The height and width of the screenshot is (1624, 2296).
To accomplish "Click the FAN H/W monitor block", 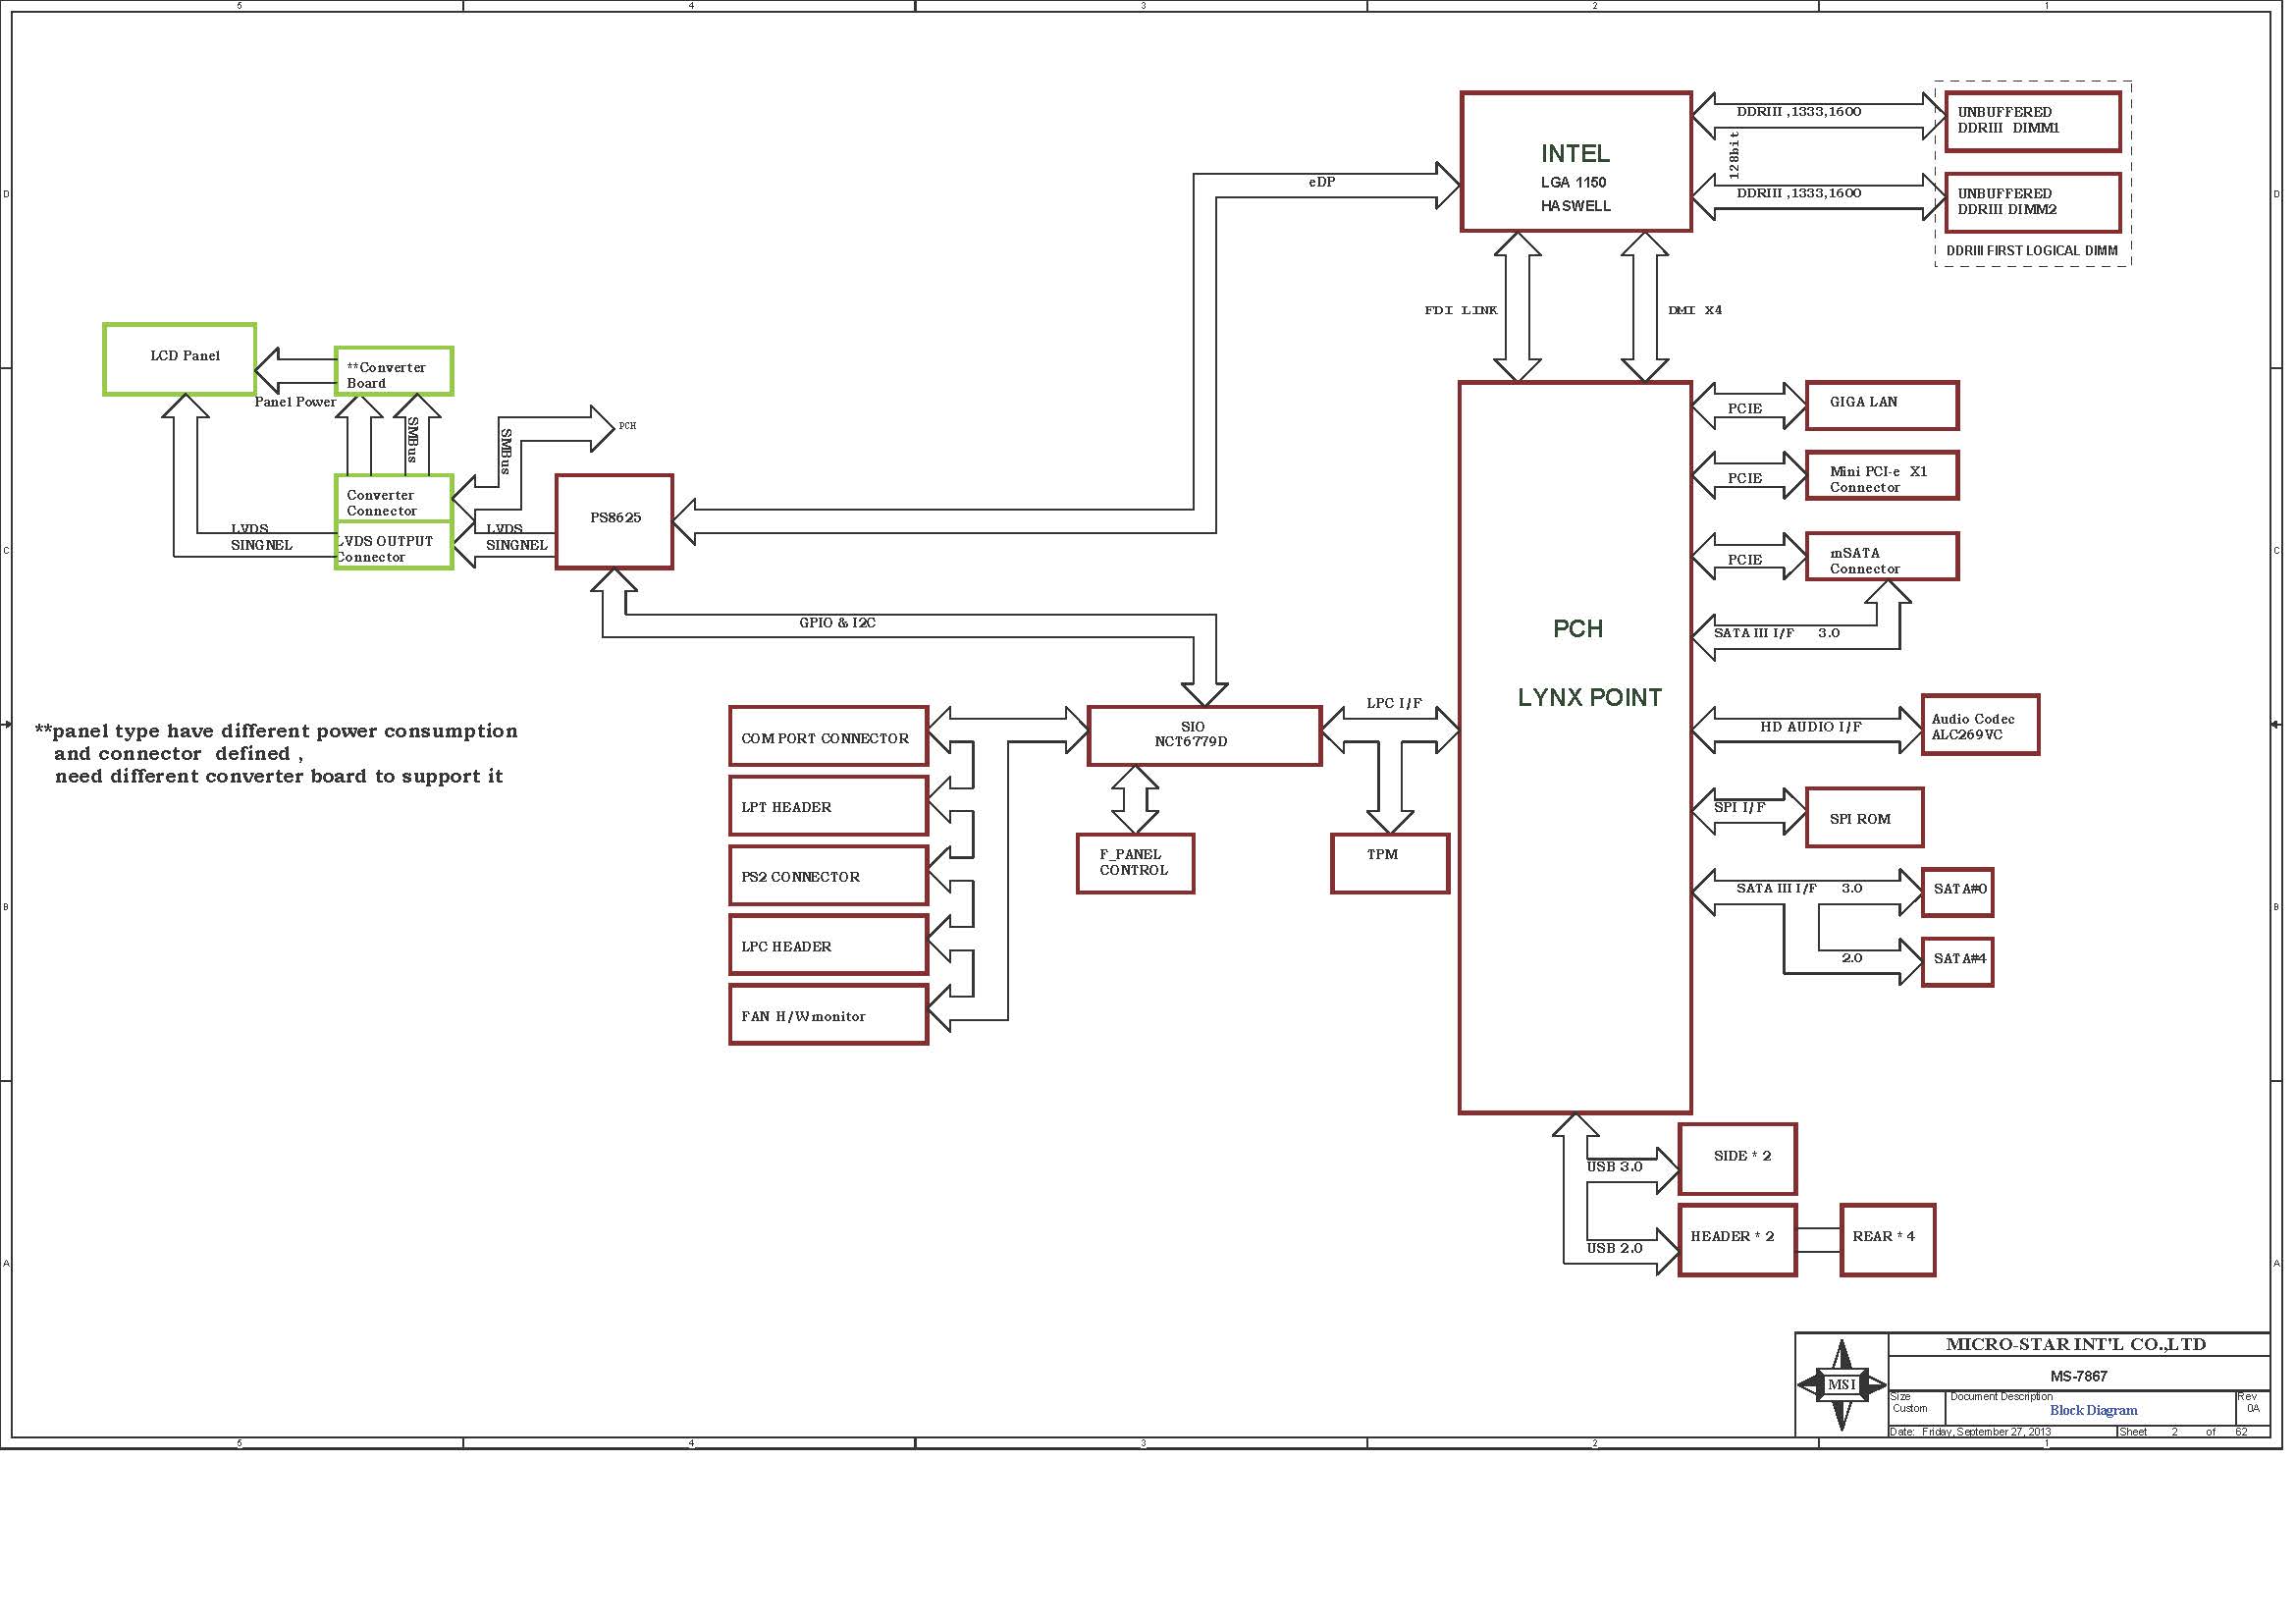I will point(828,1015).
